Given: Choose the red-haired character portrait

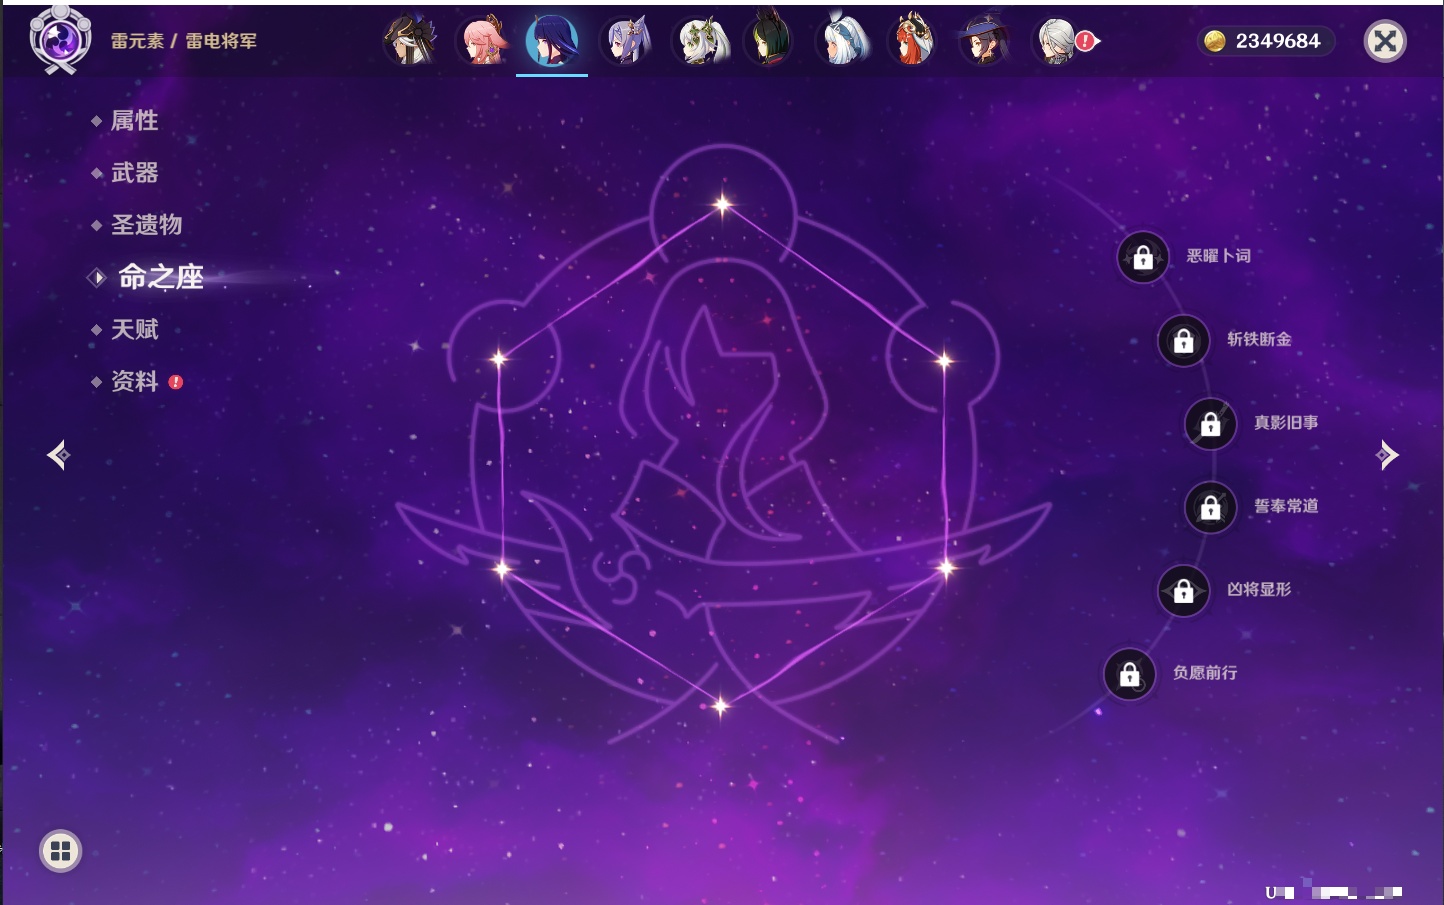Looking at the screenshot, I should [x=912, y=41].
